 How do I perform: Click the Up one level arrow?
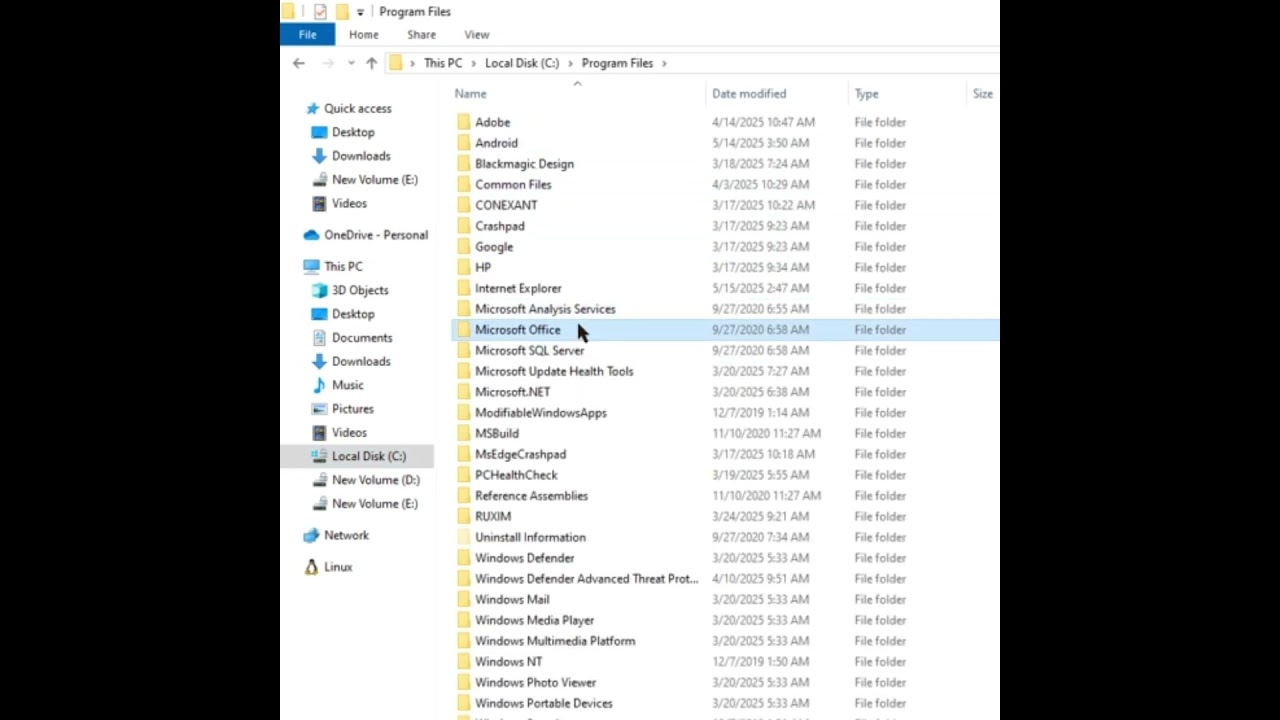pyautogui.click(x=371, y=63)
